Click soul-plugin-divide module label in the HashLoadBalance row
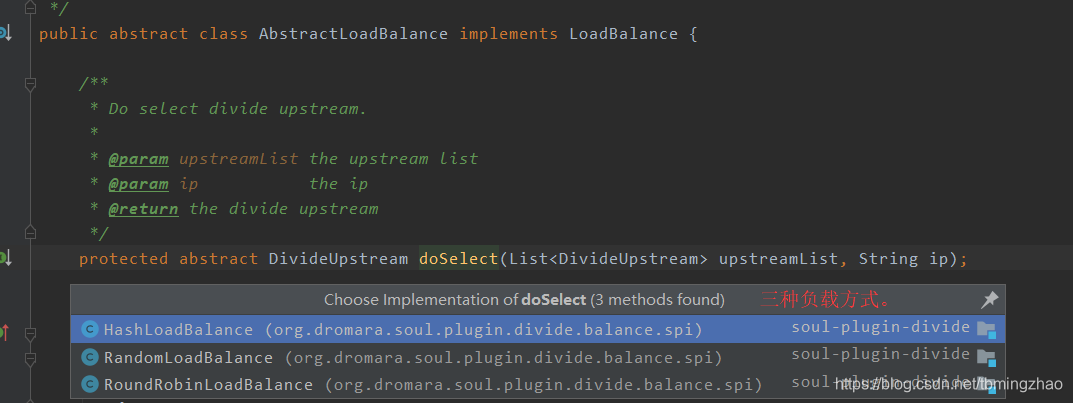Image resolution: width=1073 pixels, height=403 pixels. pyautogui.click(x=881, y=327)
